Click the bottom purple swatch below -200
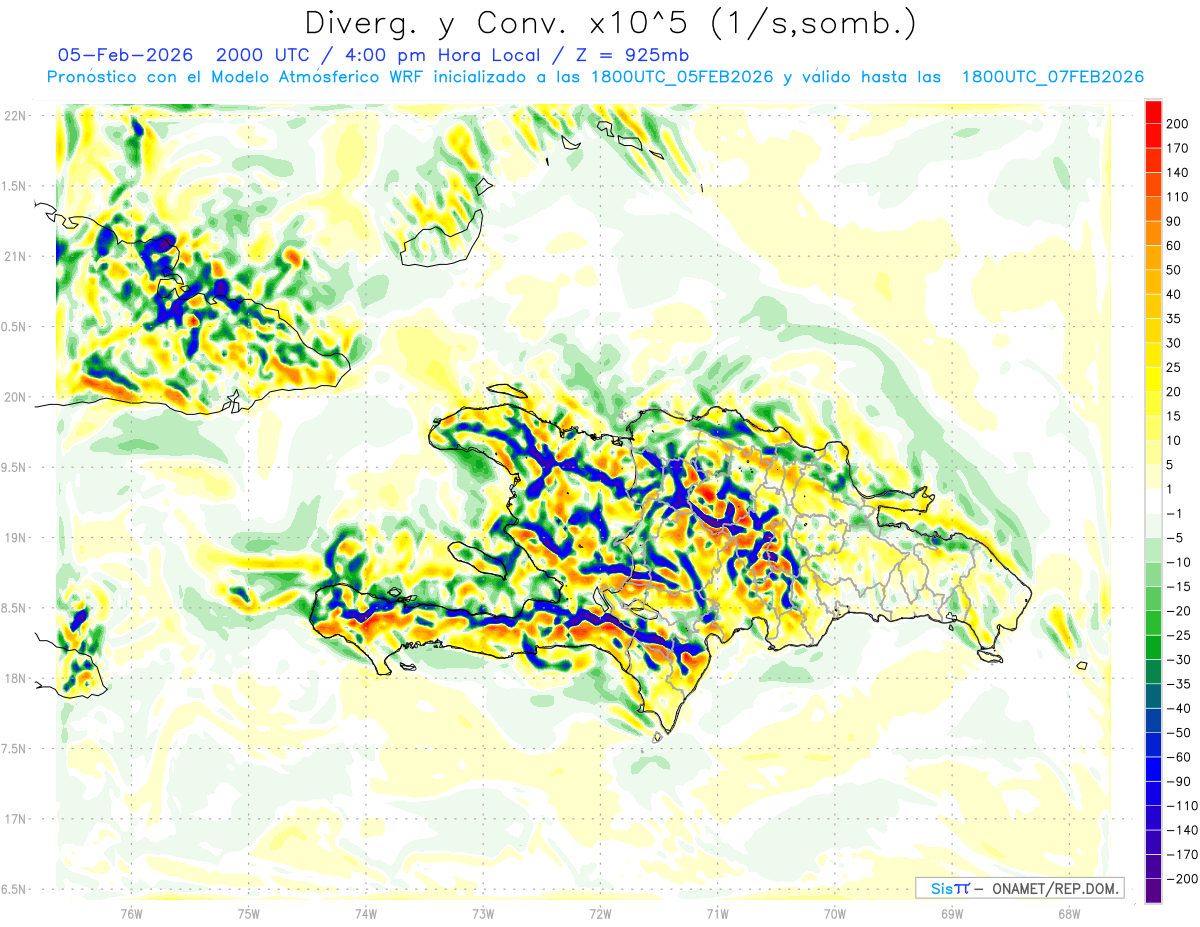The height and width of the screenshot is (927, 1200). 1154,891
